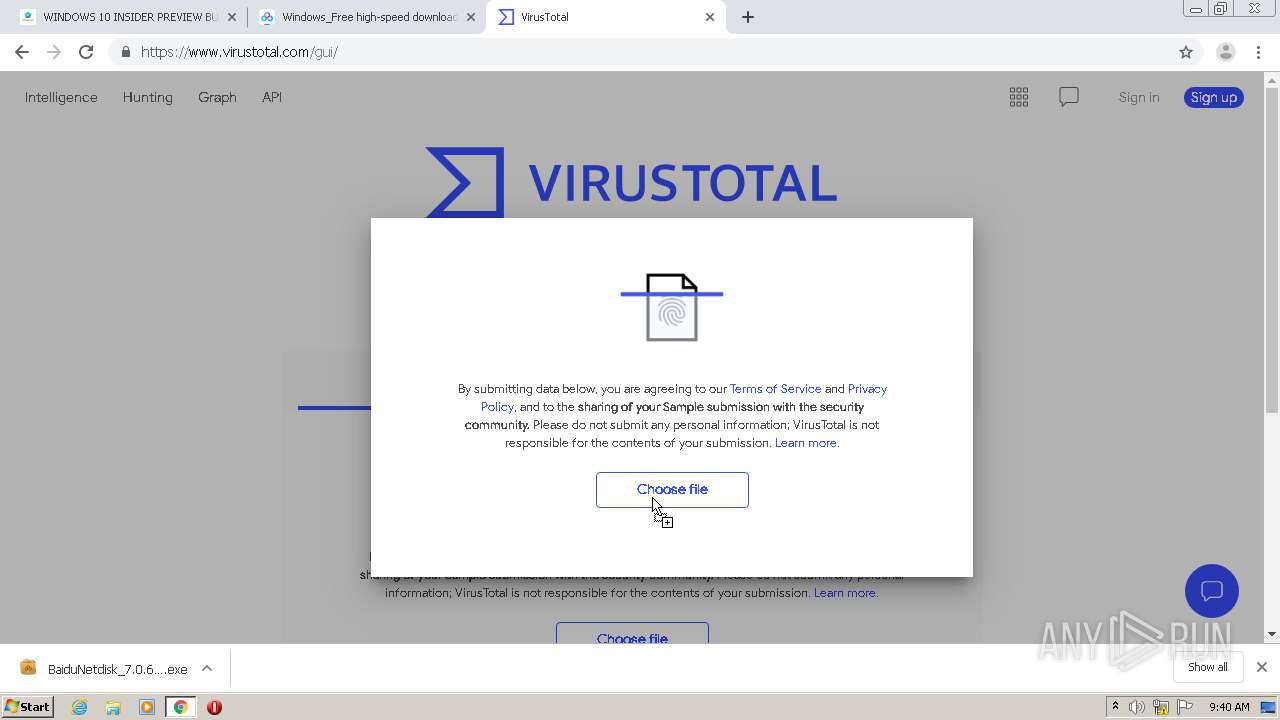
Task: Click the fingerprint file upload icon
Action: coord(672,307)
